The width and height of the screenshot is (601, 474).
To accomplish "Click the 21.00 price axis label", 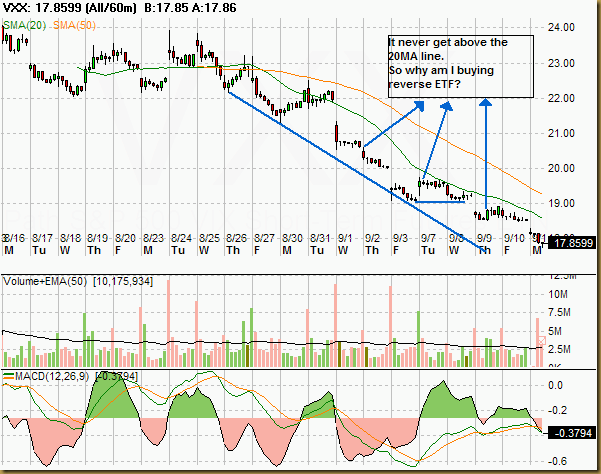I will (x=562, y=133).
